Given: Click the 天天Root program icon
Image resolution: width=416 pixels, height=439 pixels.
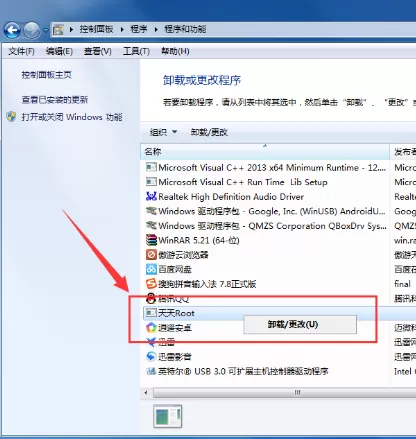Looking at the screenshot, I should click(151, 313).
